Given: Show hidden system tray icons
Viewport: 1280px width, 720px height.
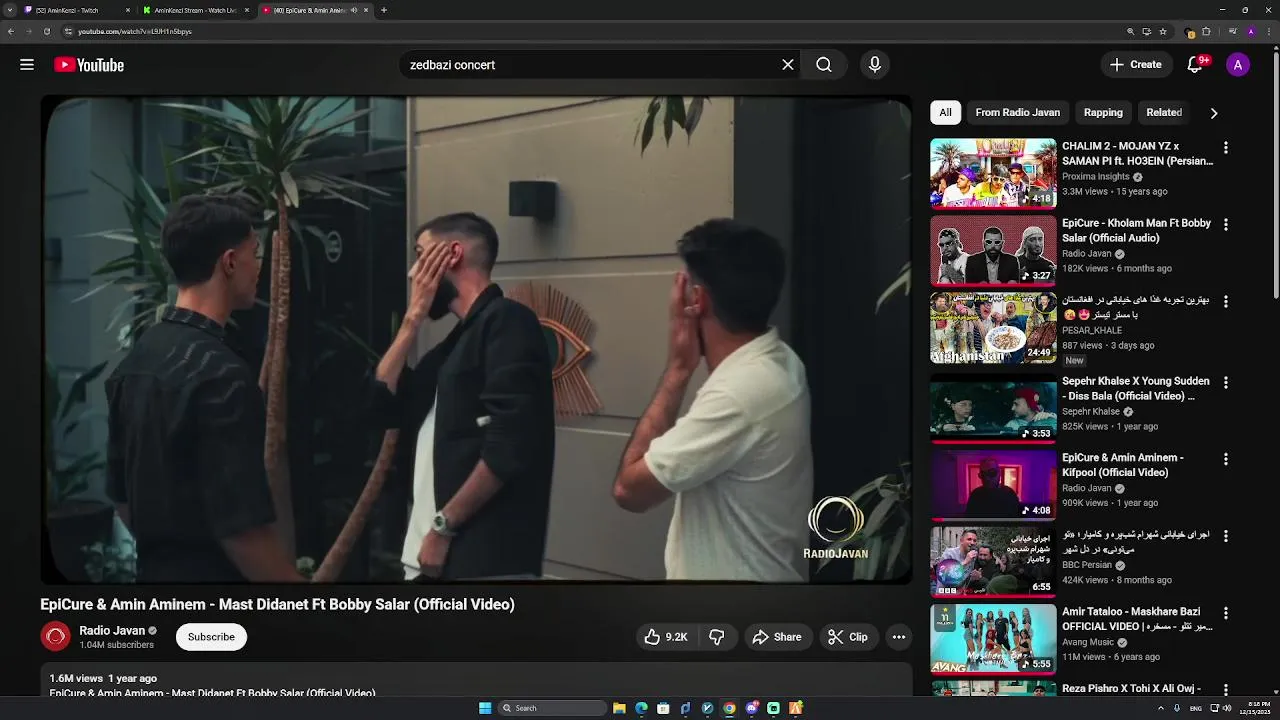Looking at the screenshot, I should click(x=1161, y=708).
